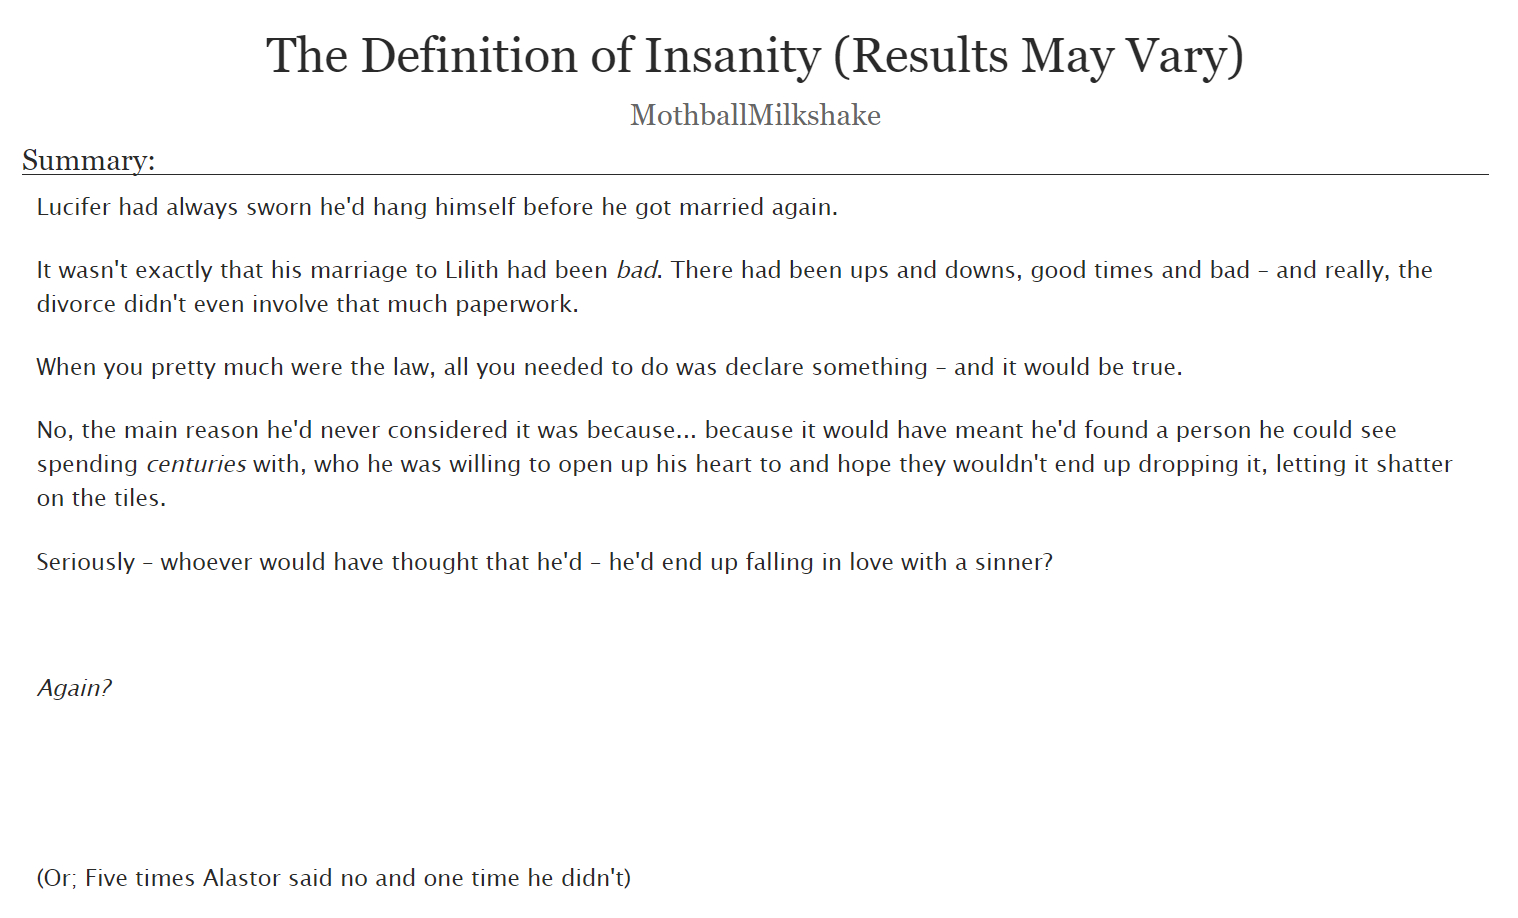Image resolution: width=1518 pixels, height=918 pixels.
Task: Click the phrase 'and it would be true'
Action: (1067, 367)
